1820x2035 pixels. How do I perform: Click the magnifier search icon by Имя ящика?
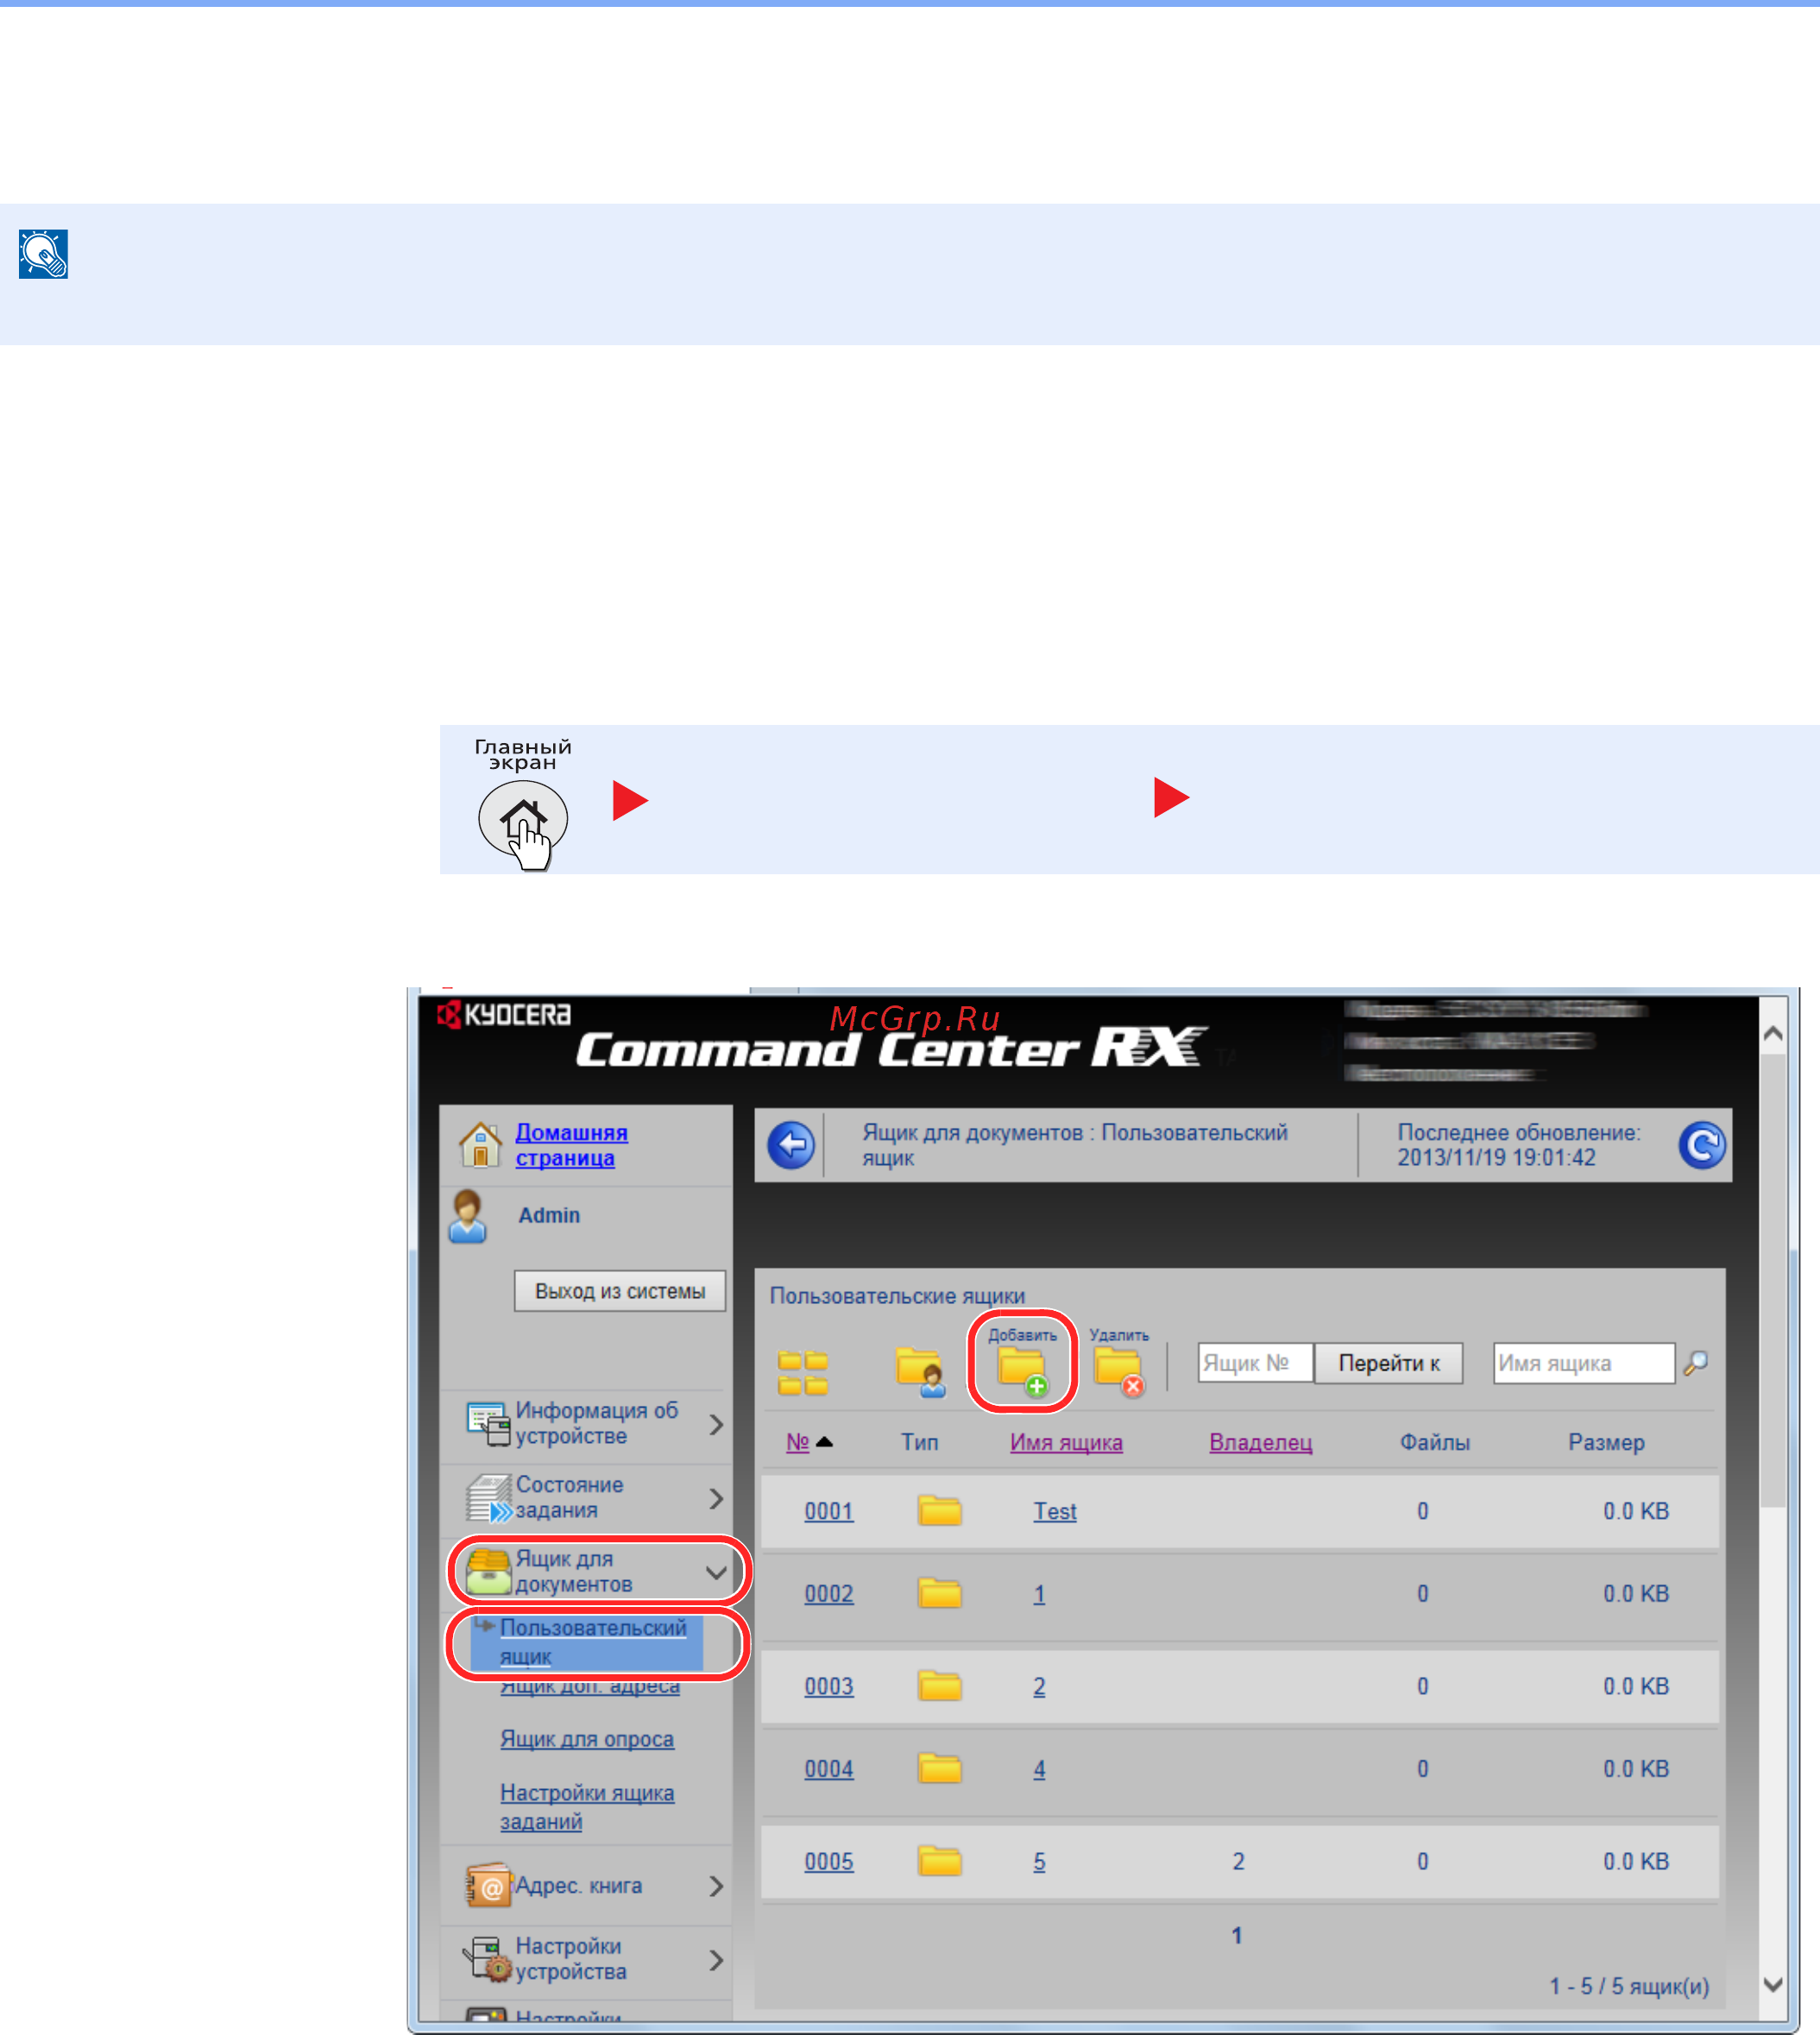click(1696, 1363)
